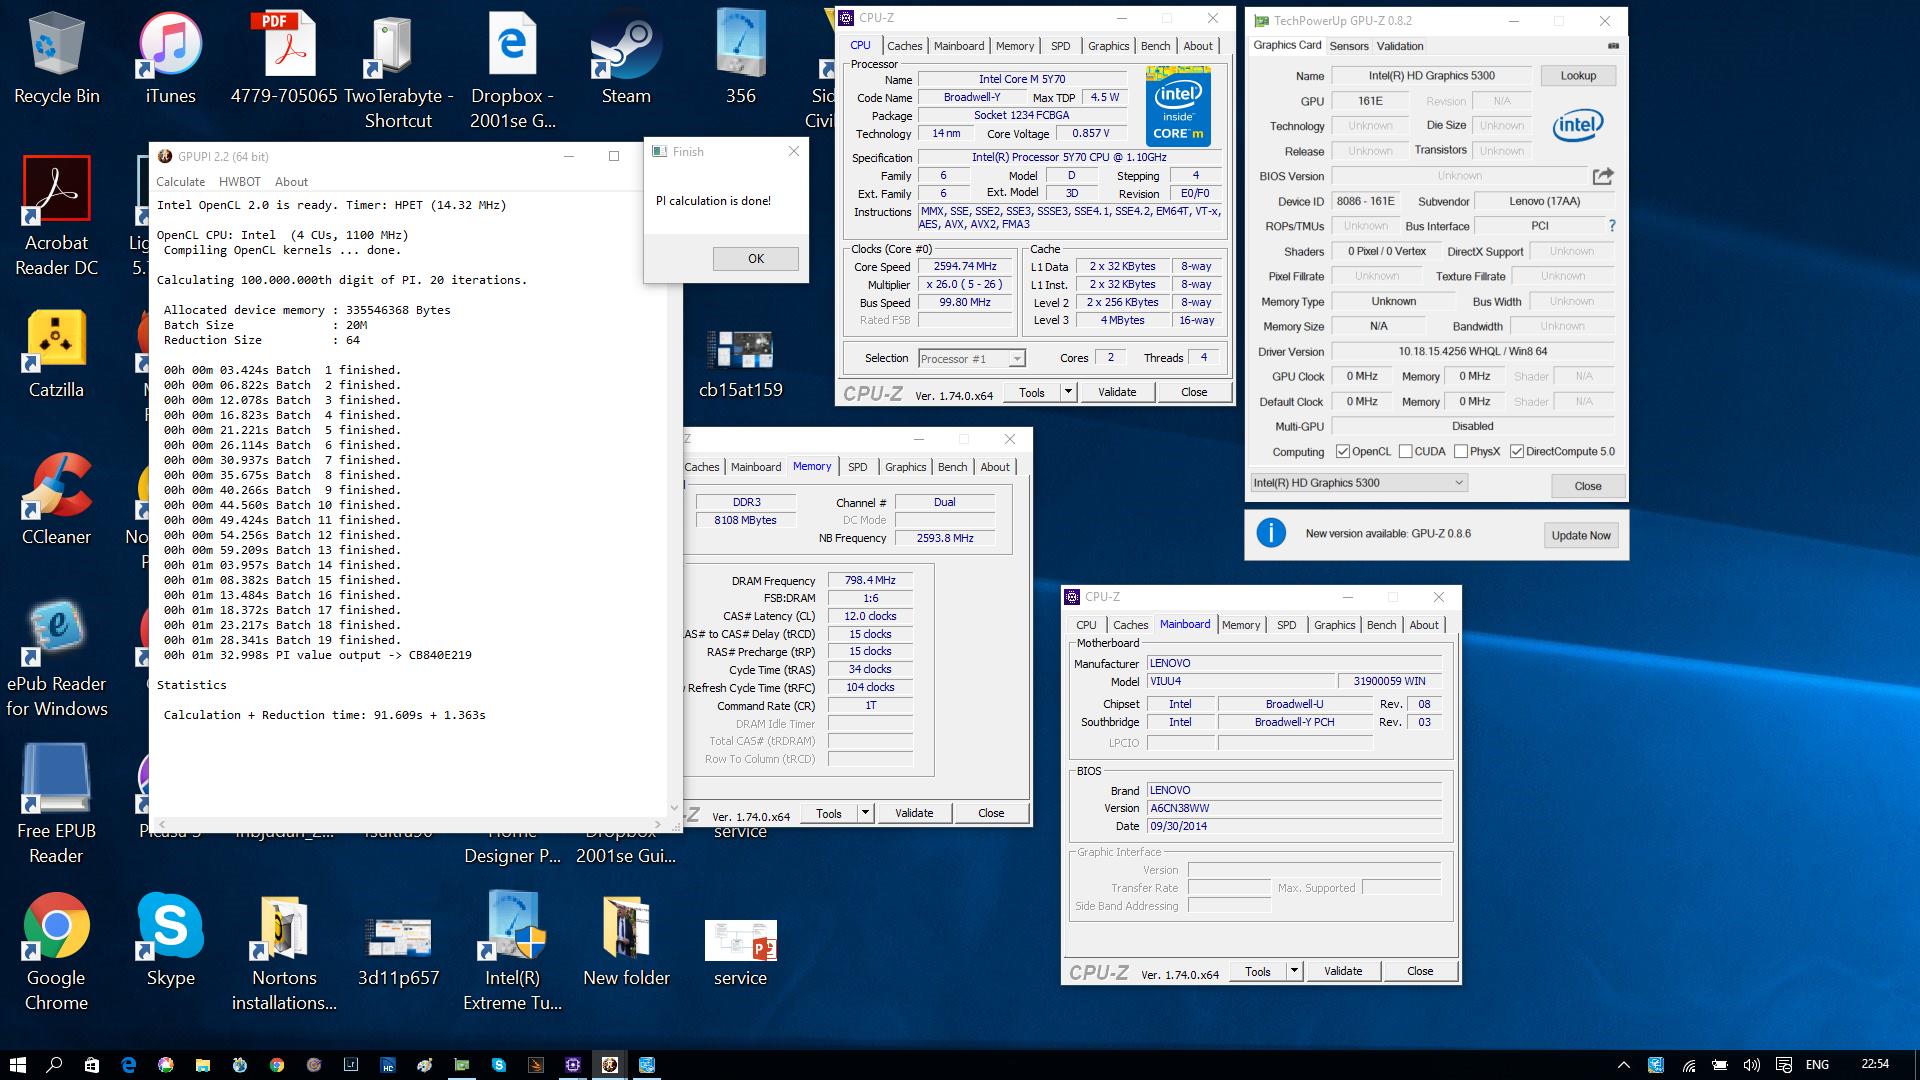Image resolution: width=1920 pixels, height=1080 pixels.
Task: Click Validate in top CPU-Z CPU window
Action: tap(1116, 392)
